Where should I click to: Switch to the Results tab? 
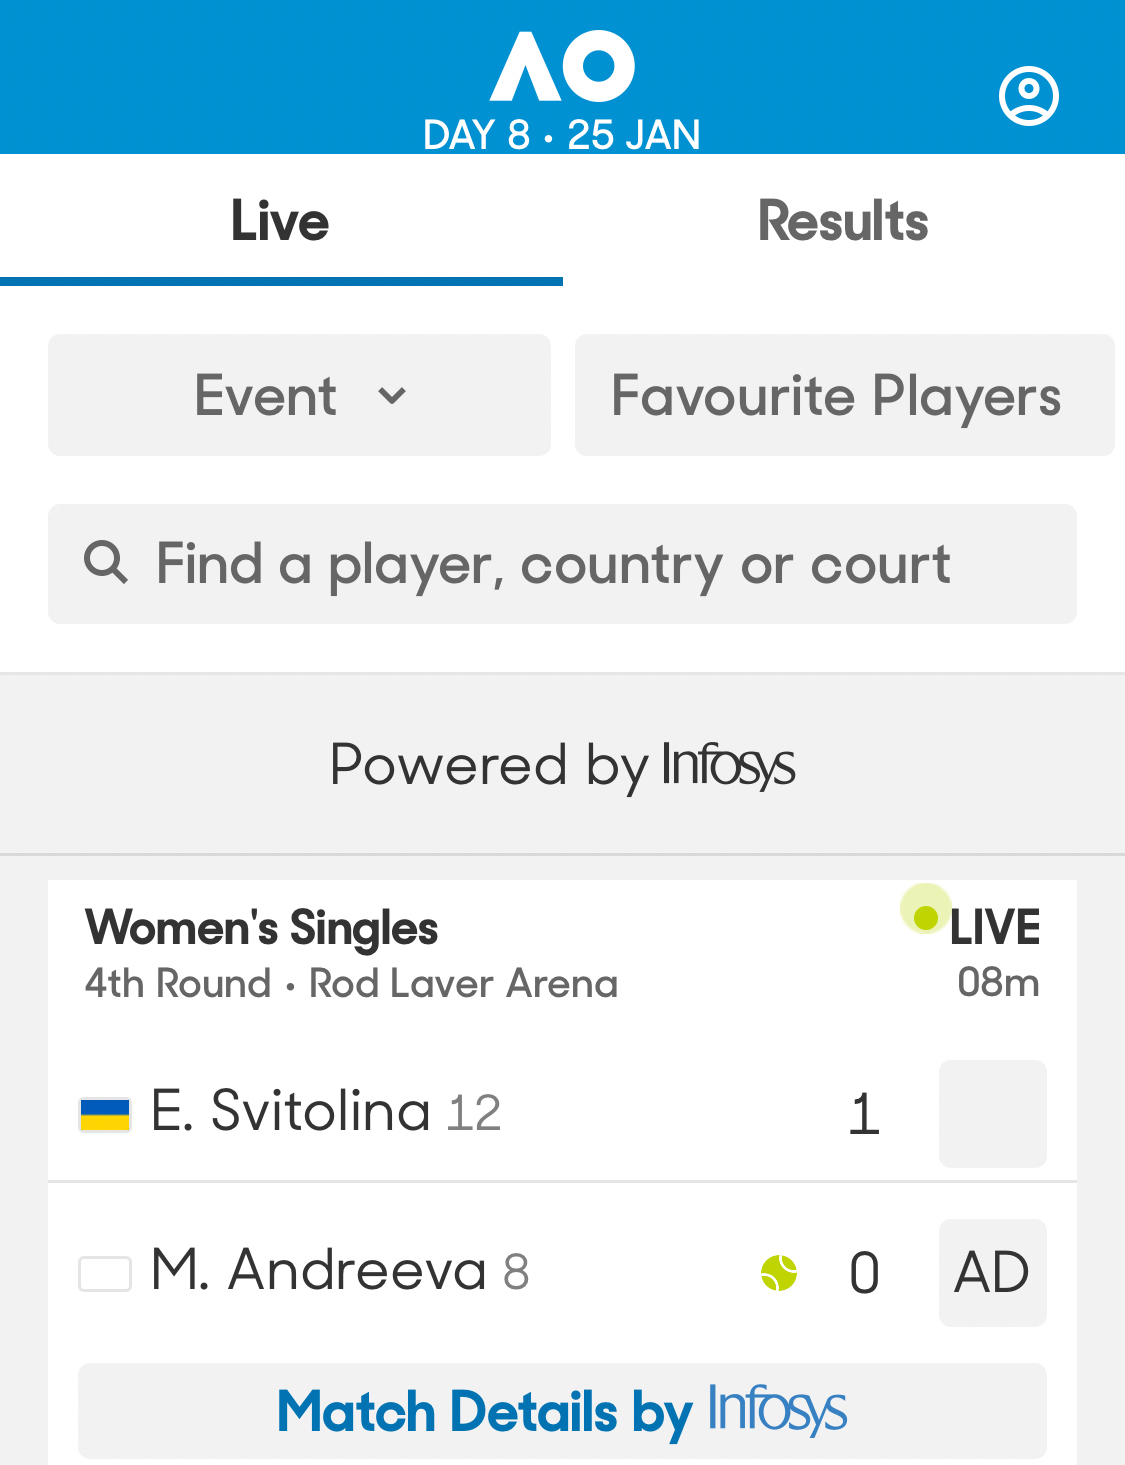point(843,222)
